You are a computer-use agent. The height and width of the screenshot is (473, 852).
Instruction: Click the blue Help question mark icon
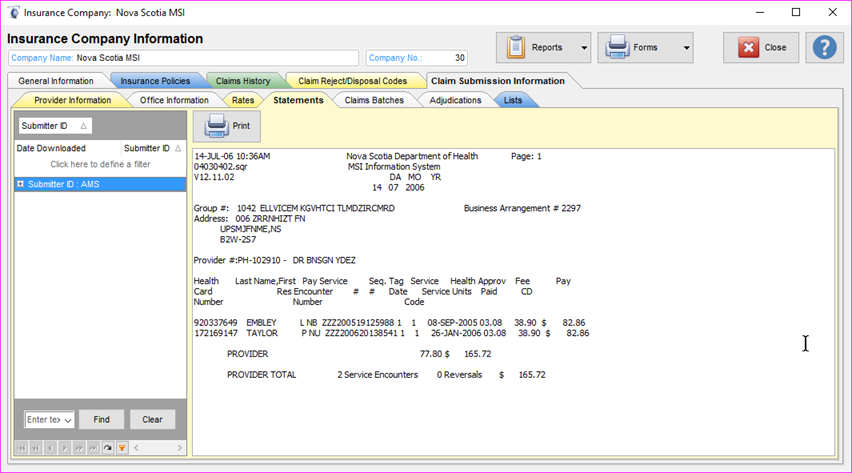(x=824, y=47)
